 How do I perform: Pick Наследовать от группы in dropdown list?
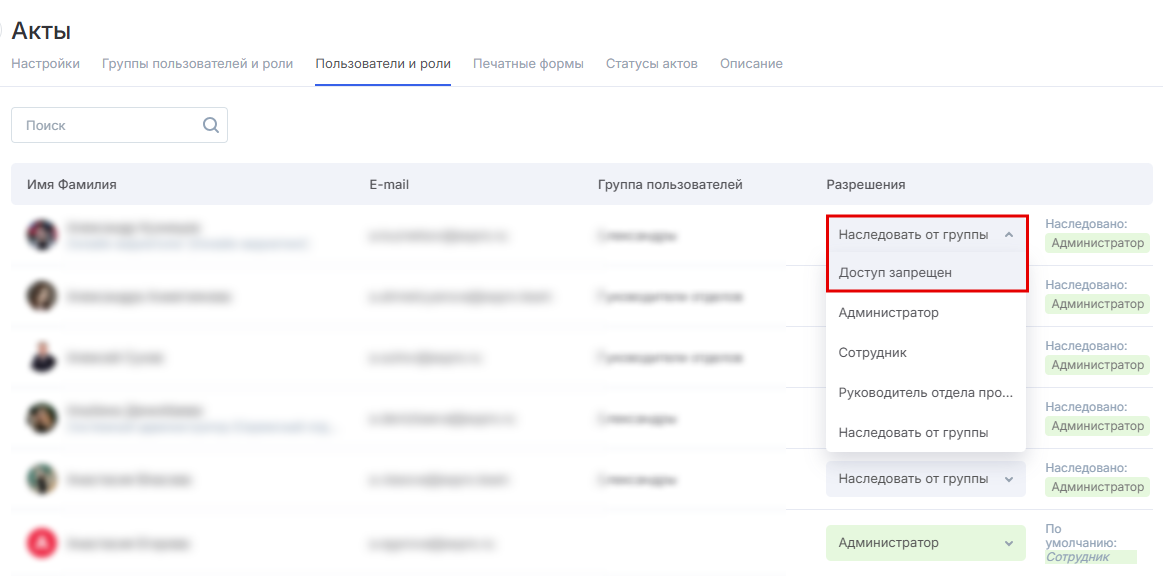point(913,433)
